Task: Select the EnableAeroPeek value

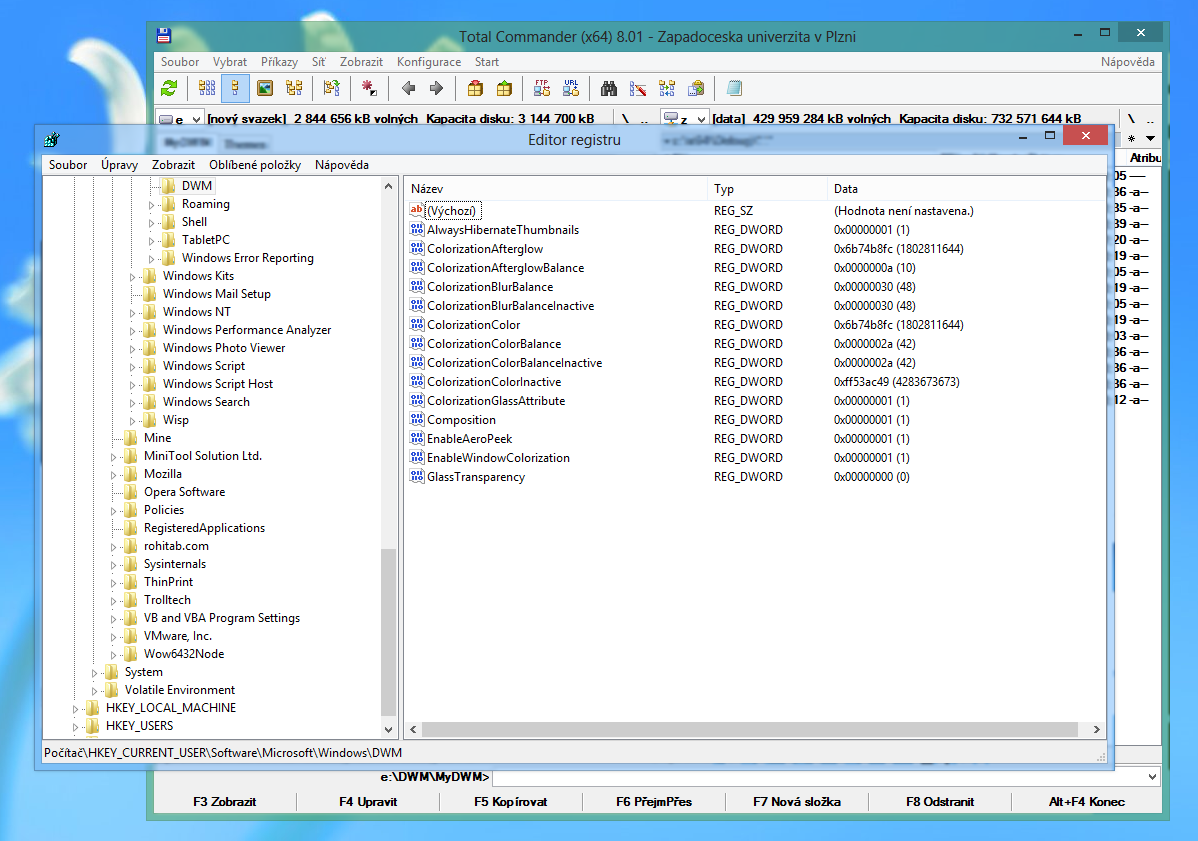Action: (469, 438)
